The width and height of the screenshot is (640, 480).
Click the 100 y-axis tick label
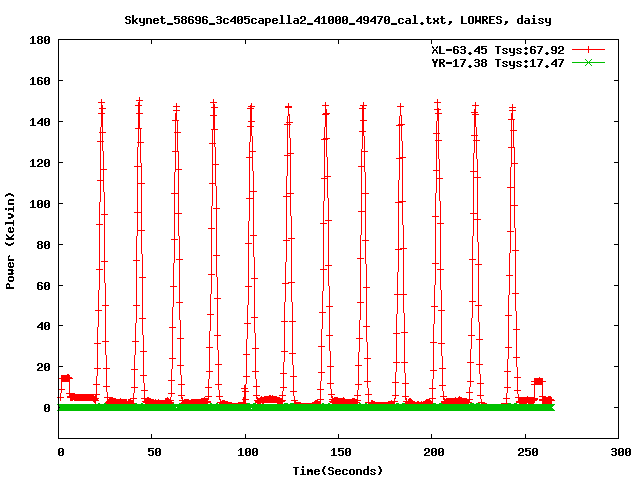[x=40, y=204]
